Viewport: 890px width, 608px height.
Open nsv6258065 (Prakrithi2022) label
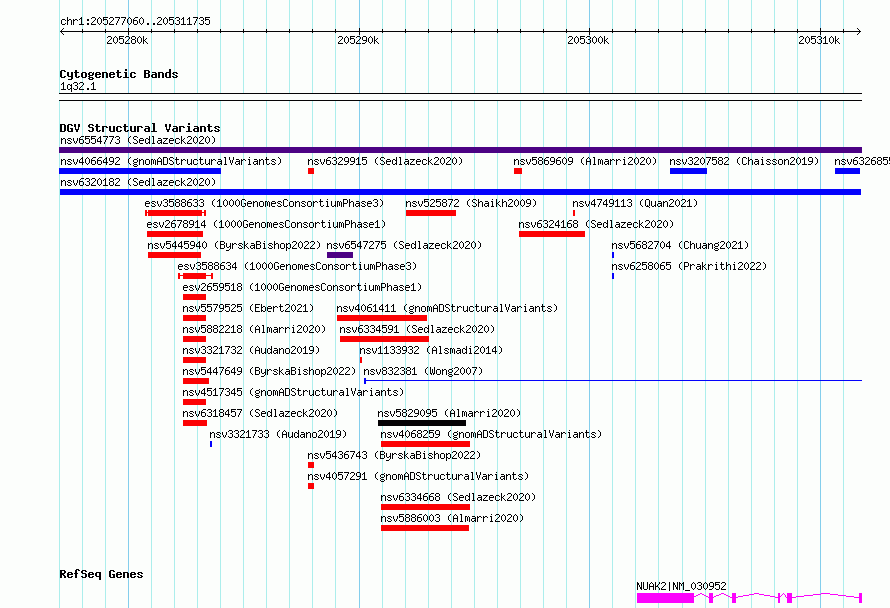point(689,266)
